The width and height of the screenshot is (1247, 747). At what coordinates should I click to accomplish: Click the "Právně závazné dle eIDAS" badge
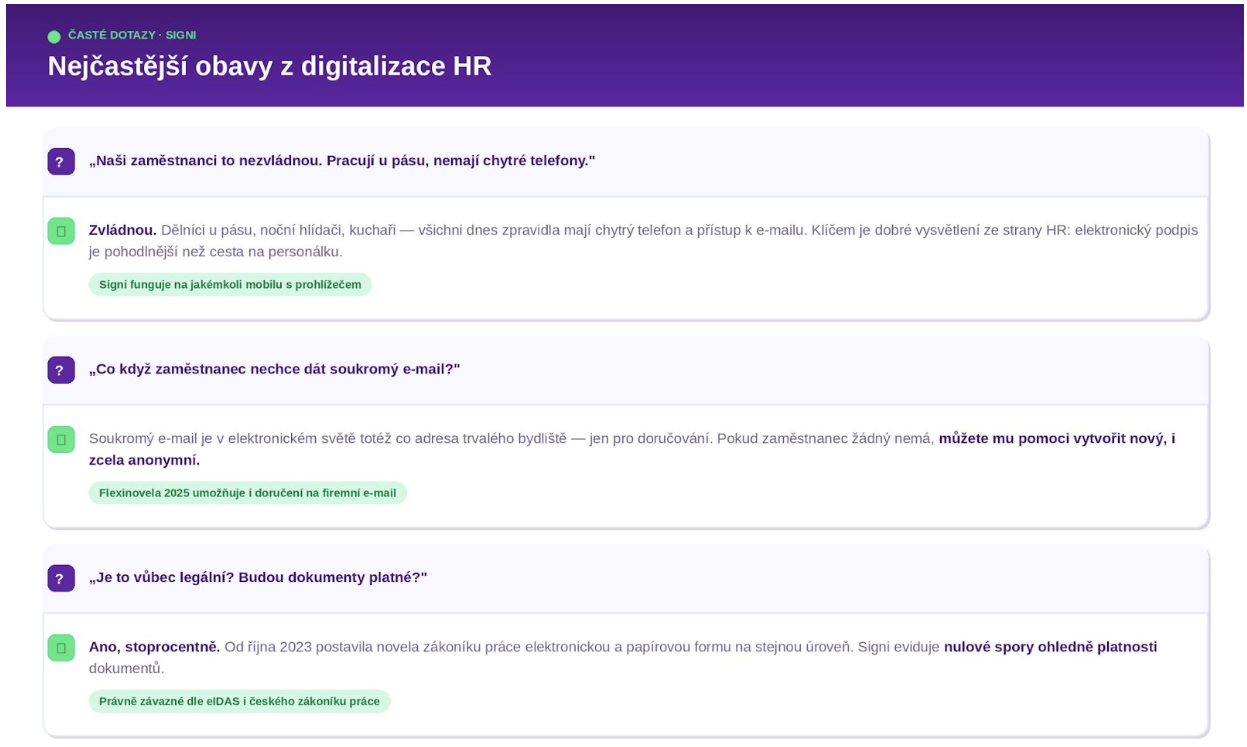click(x=239, y=702)
